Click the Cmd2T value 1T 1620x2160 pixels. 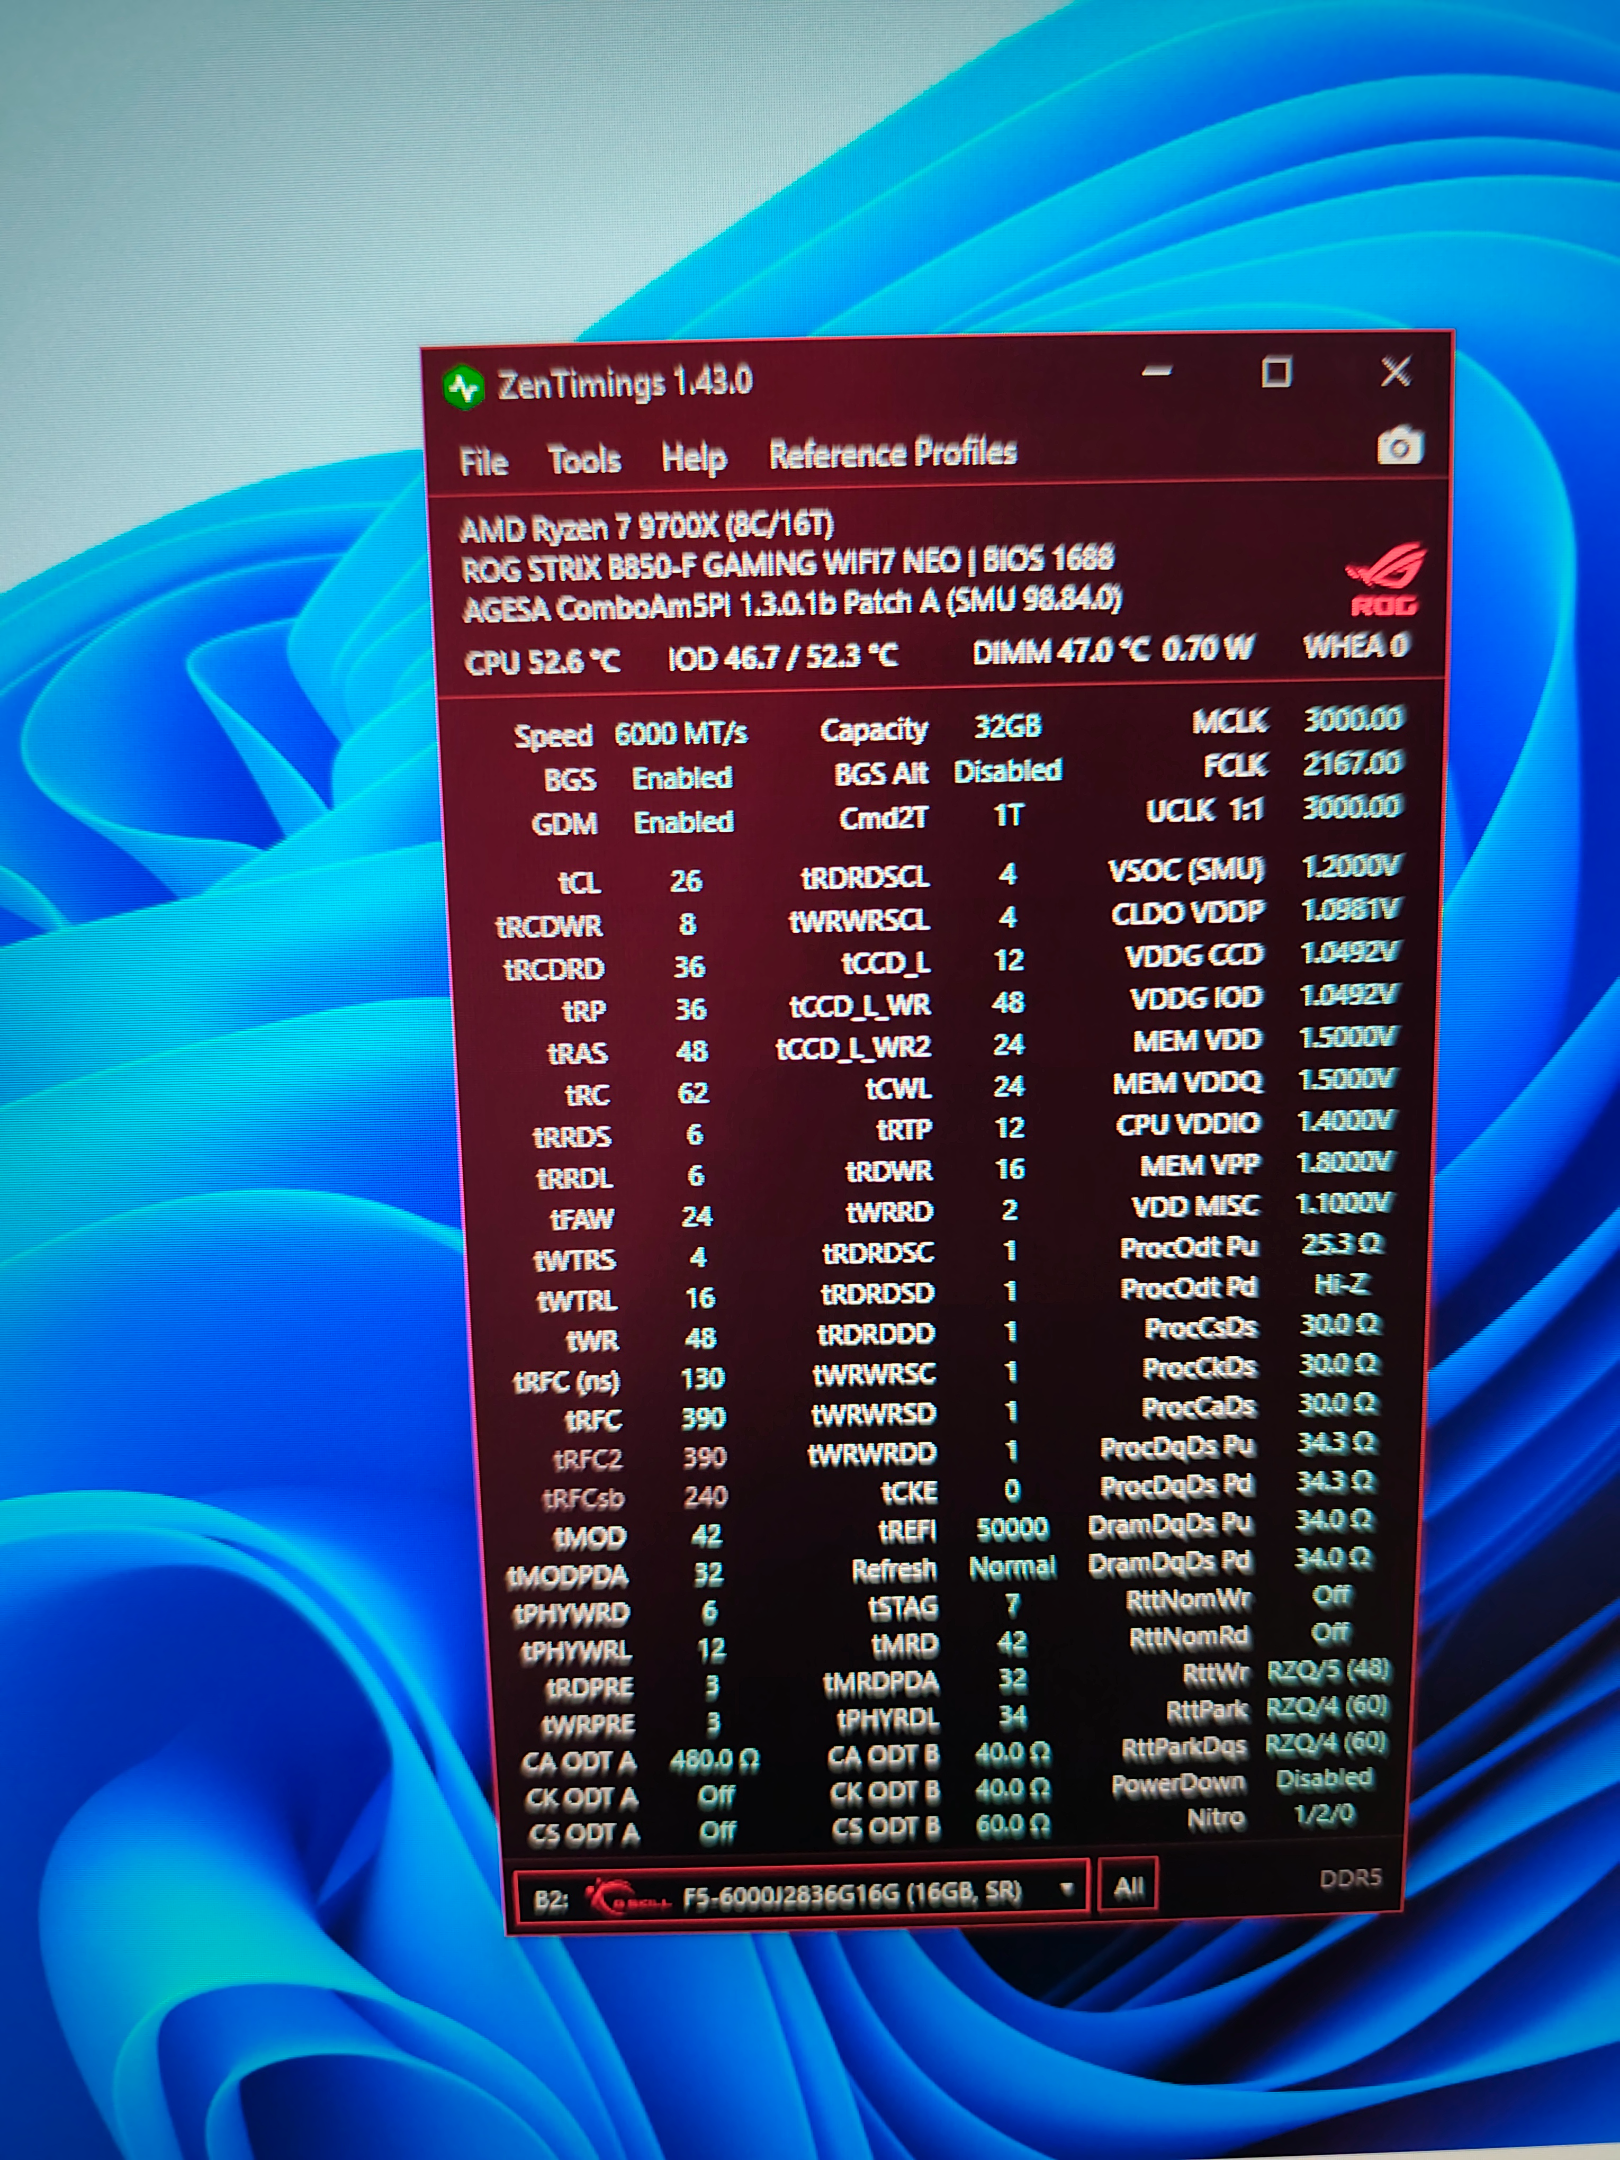pos(1008,816)
